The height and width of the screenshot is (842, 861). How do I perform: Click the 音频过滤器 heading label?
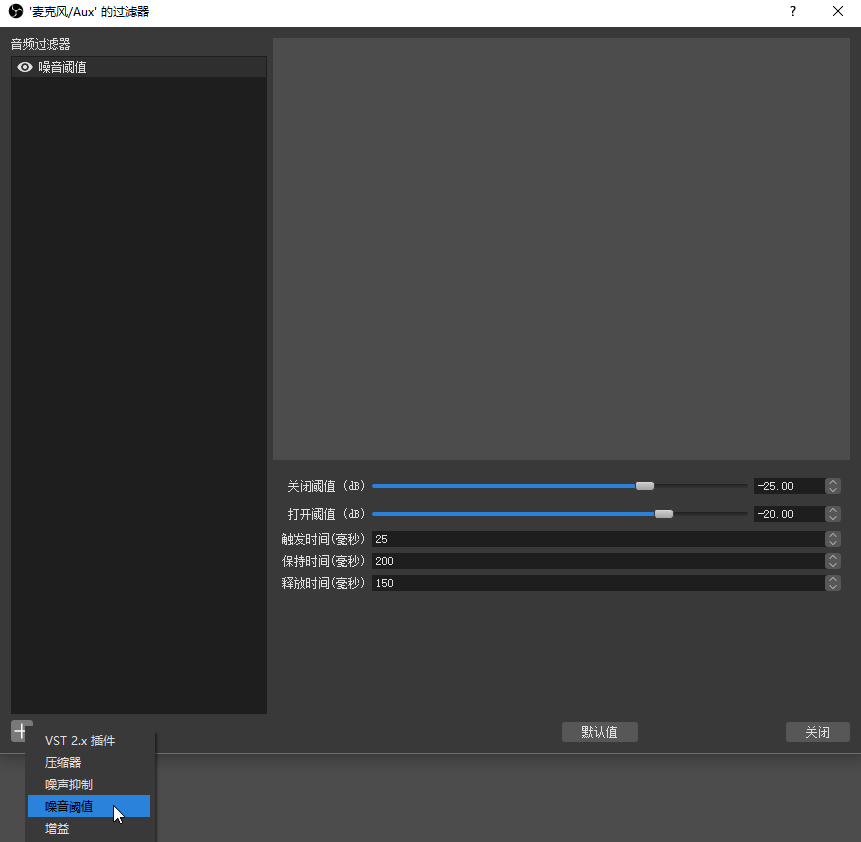coord(41,44)
